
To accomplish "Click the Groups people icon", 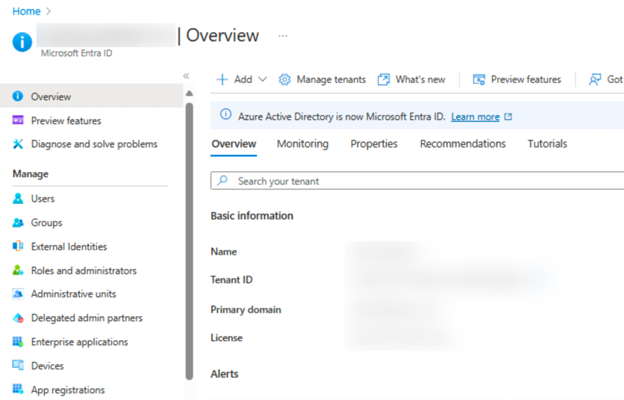I will click(x=18, y=222).
